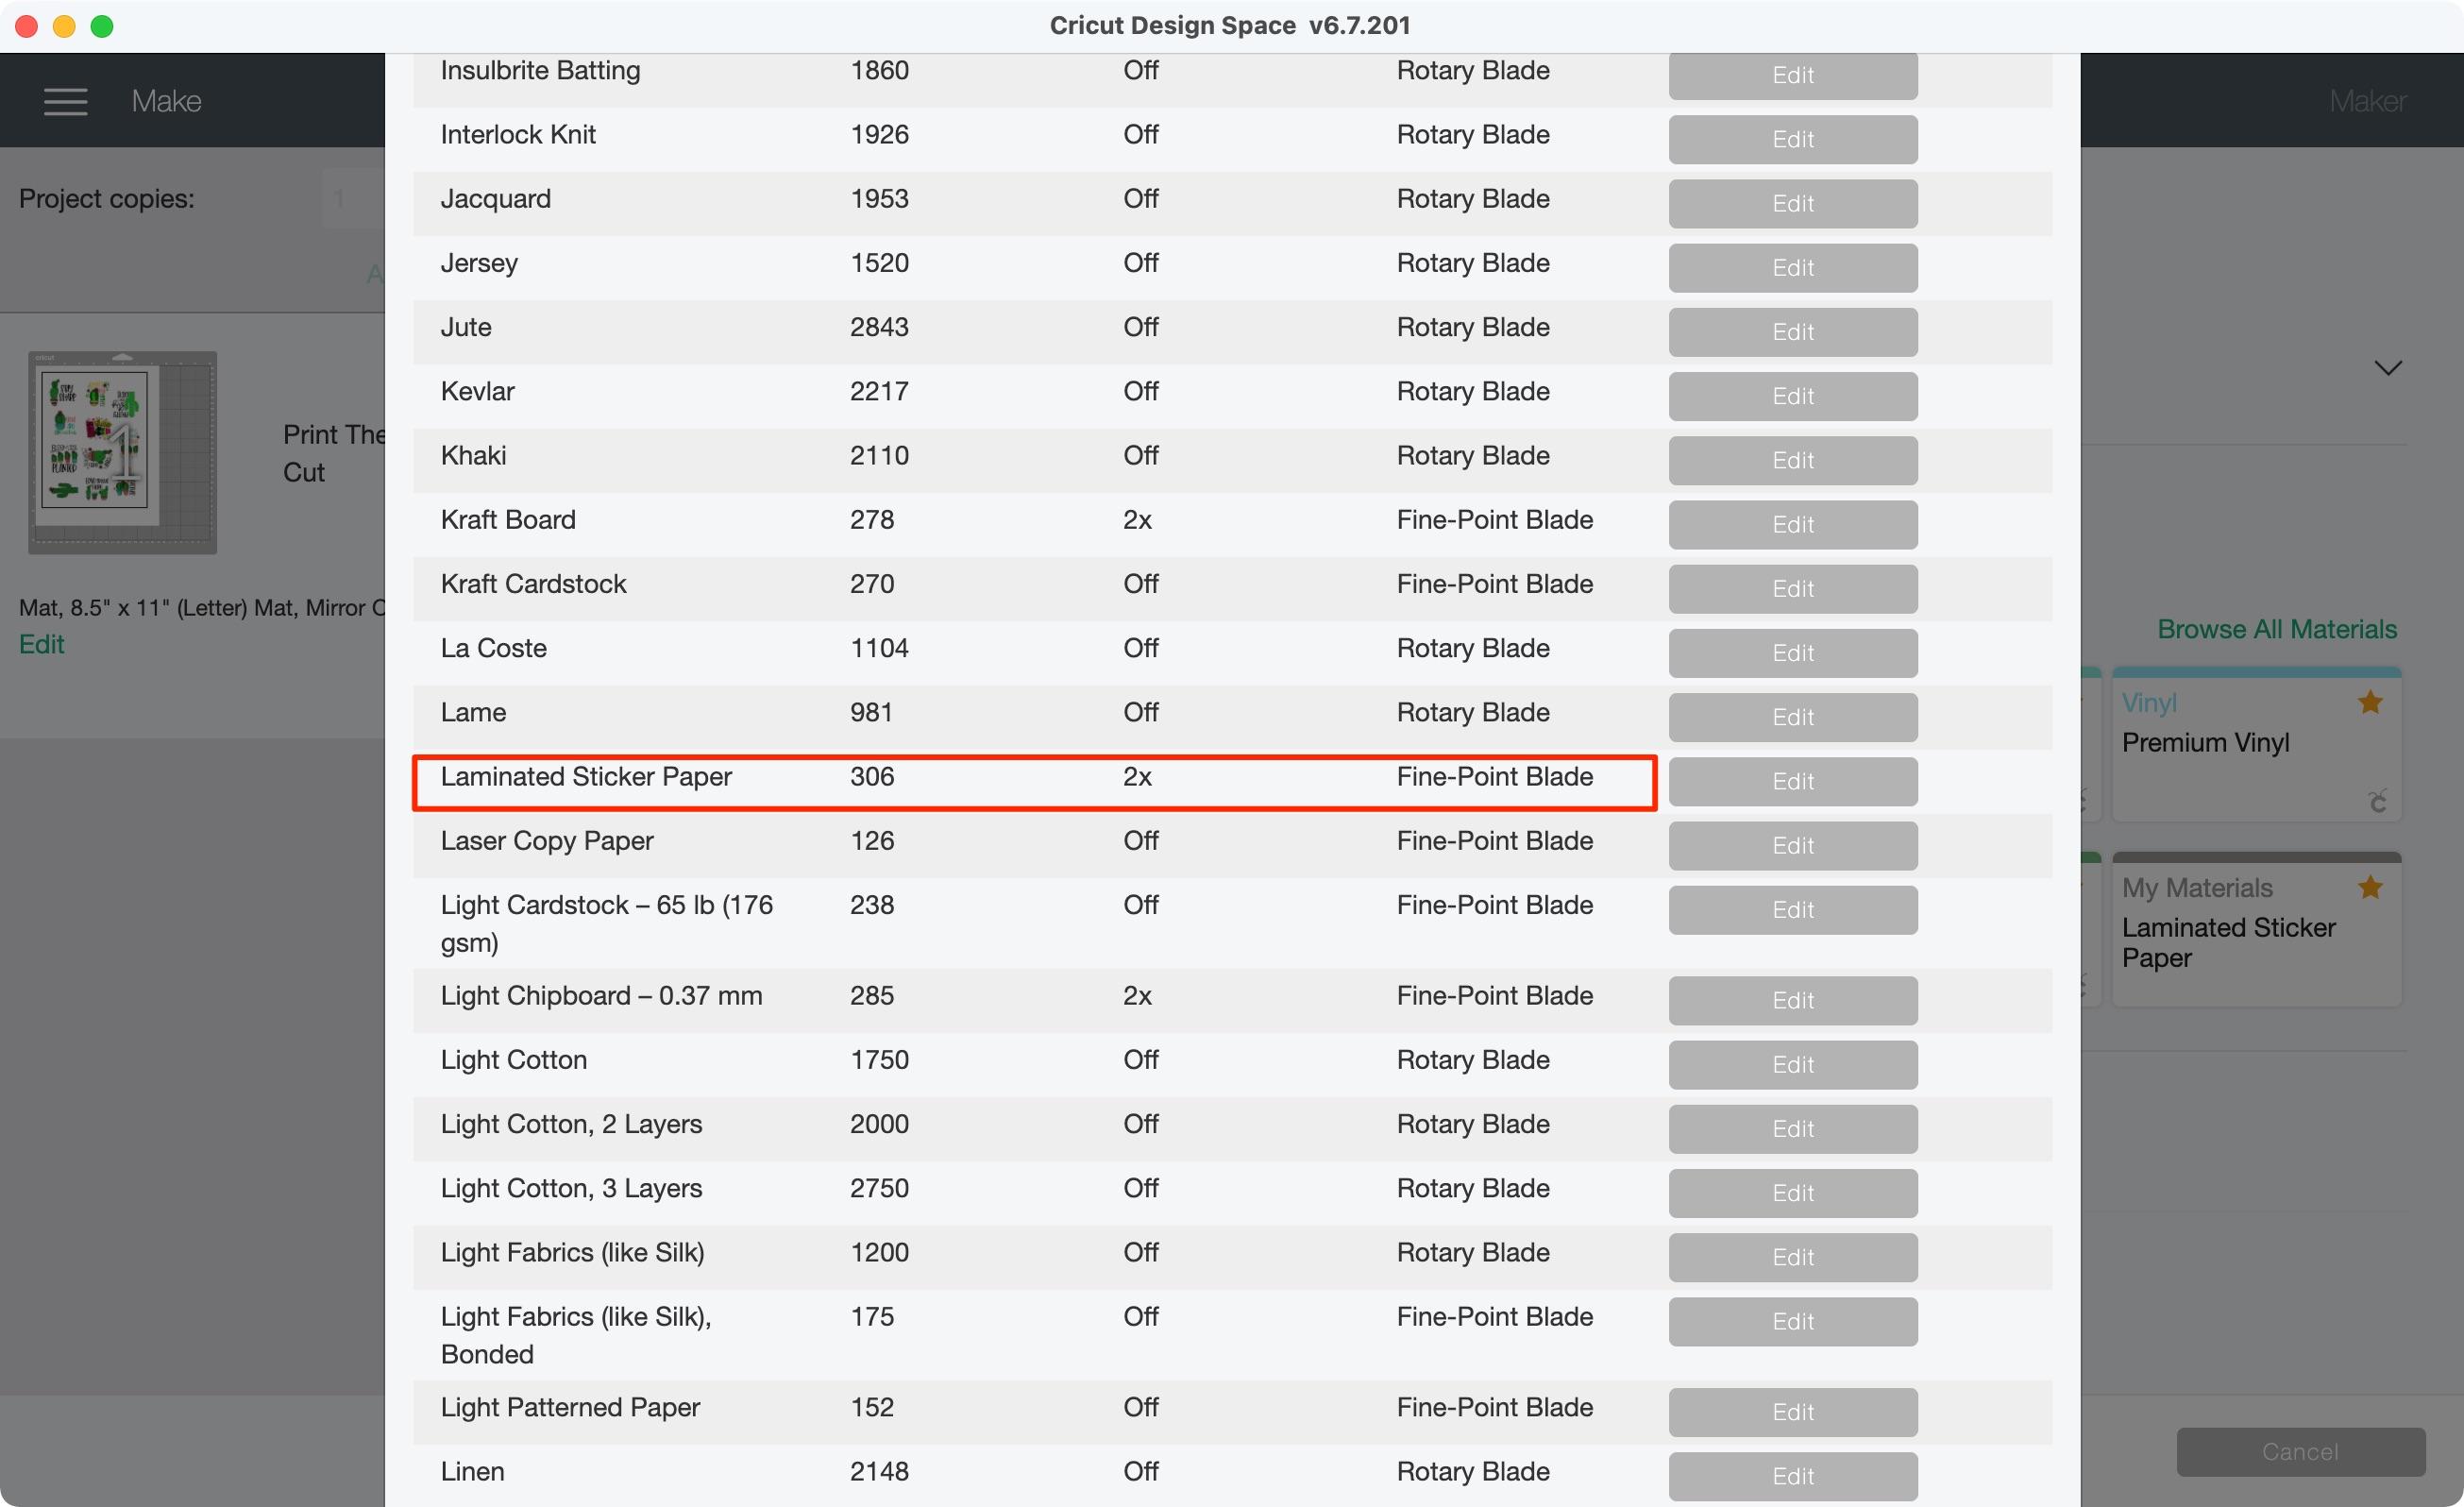Click the Project copies input field
The height and width of the screenshot is (1507, 2464).
click(353, 199)
